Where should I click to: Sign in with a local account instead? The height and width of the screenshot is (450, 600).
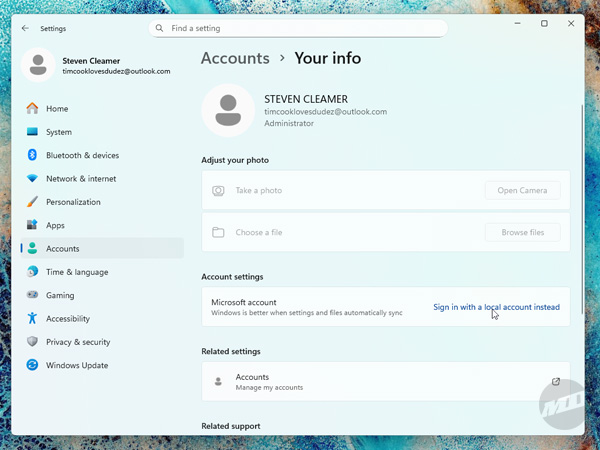pos(496,307)
